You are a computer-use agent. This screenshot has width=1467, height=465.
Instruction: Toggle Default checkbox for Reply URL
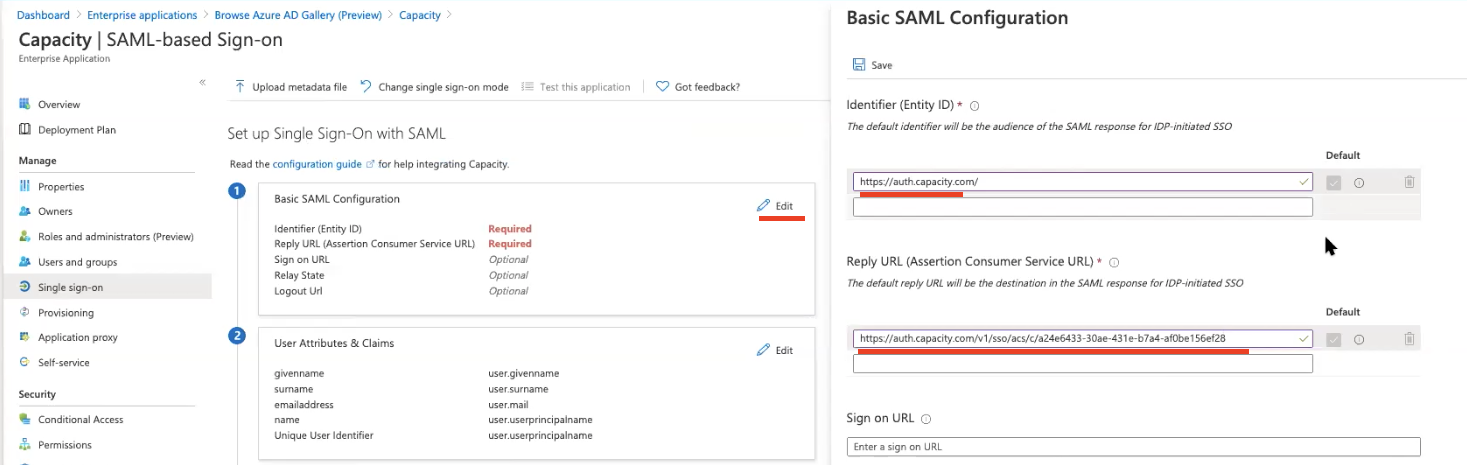(1333, 339)
